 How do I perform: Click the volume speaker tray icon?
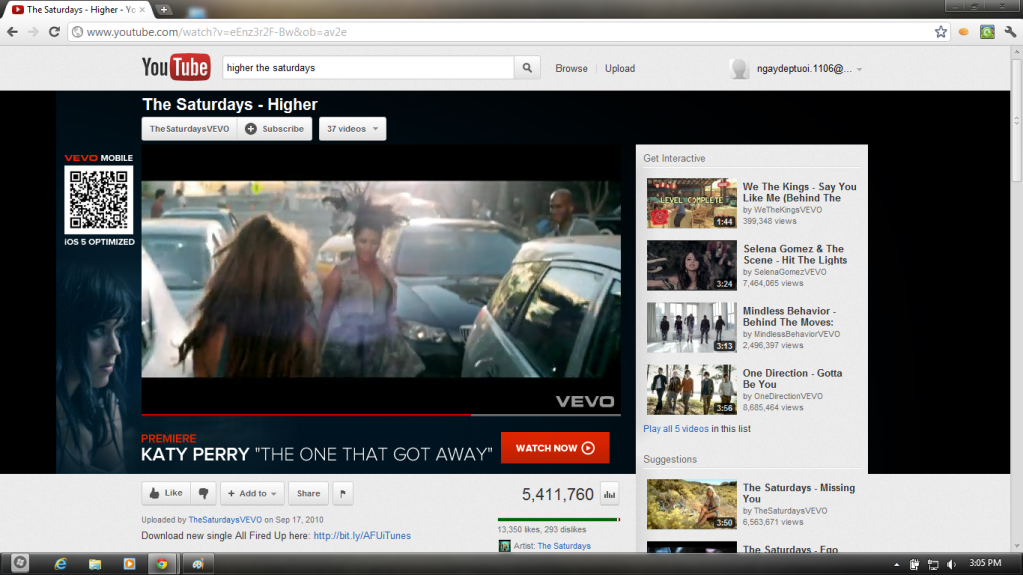point(951,564)
